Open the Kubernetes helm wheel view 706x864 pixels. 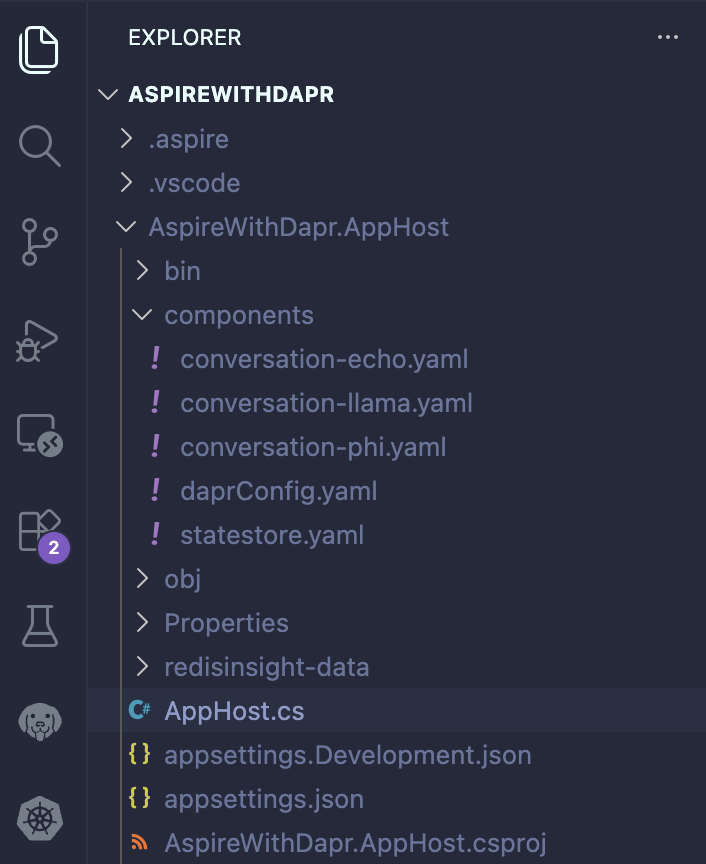[40, 818]
